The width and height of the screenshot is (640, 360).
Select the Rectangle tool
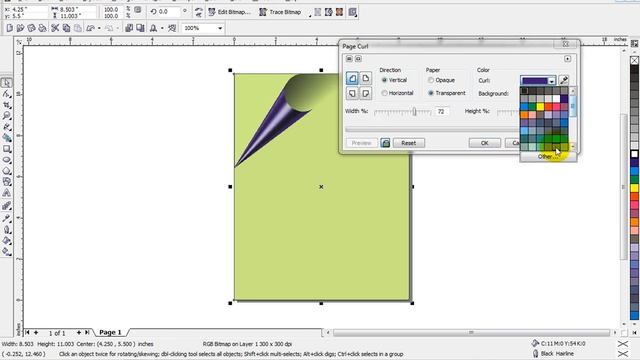pos(7,149)
